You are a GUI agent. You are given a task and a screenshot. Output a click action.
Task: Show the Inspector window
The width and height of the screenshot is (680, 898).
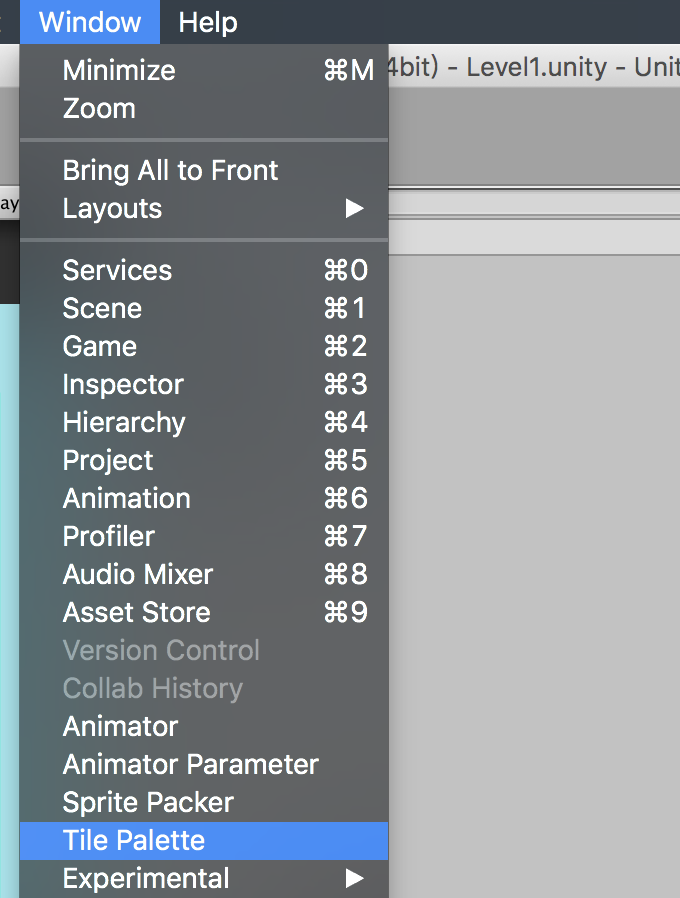click(123, 384)
